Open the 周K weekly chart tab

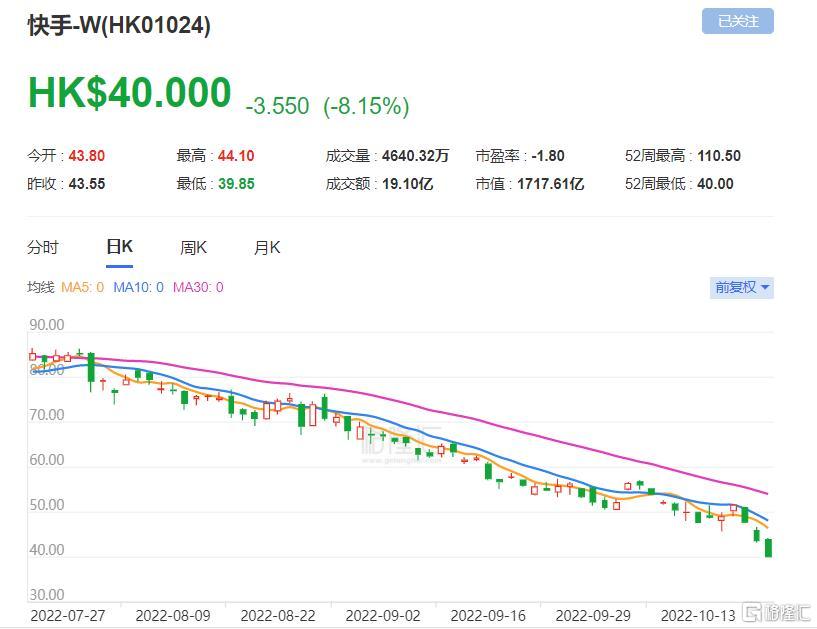point(193,248)
